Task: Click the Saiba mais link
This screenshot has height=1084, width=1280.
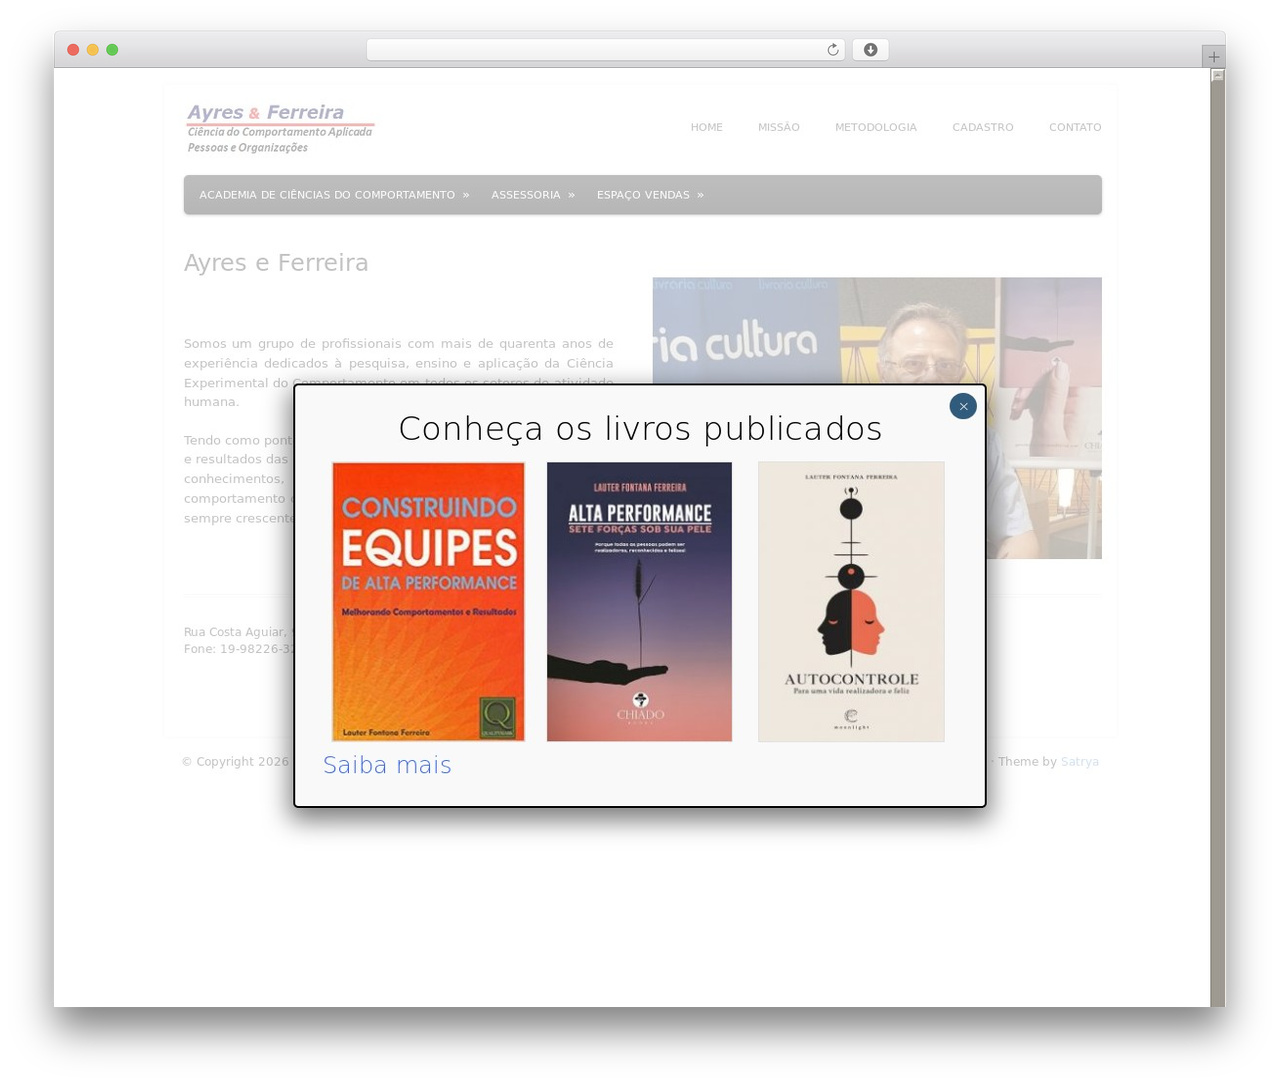Action: tap(387, 765)
